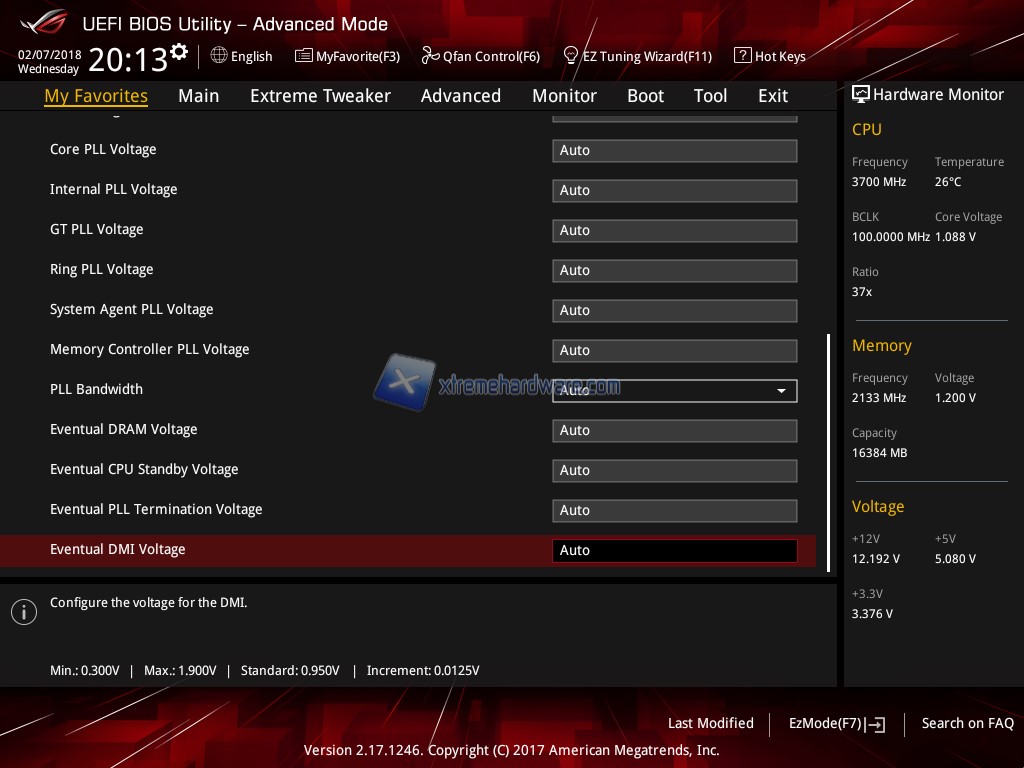Click the vertical scrollbar of settings list
This screenshot has height=768, width=1024.
coord(828,450)
